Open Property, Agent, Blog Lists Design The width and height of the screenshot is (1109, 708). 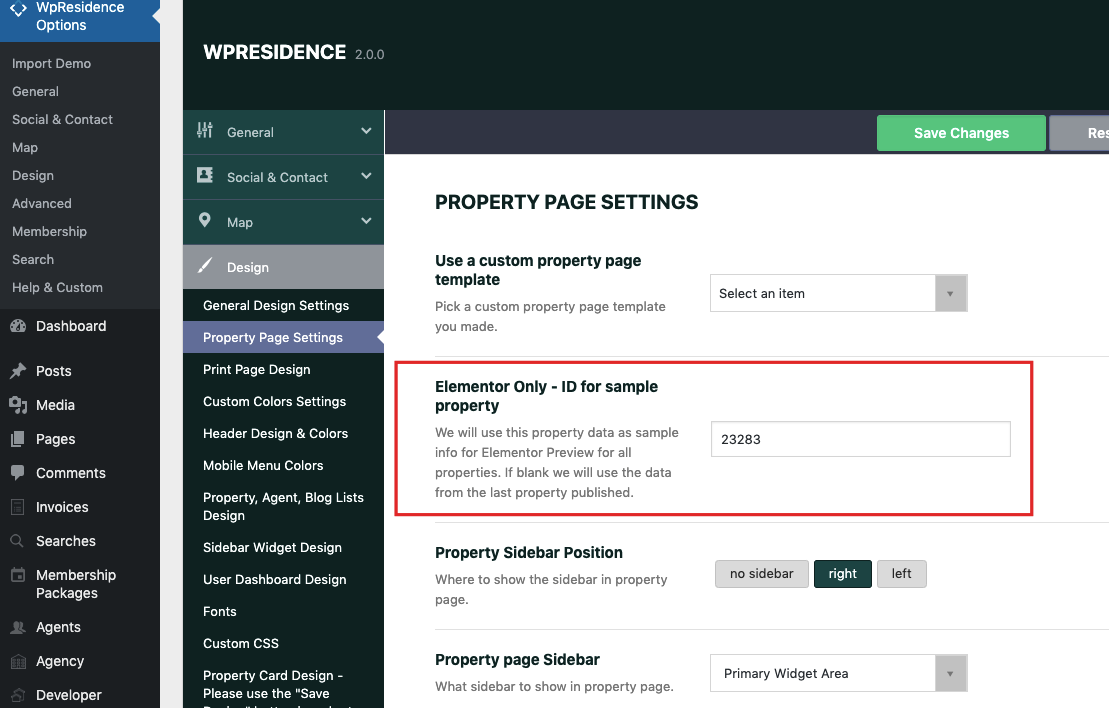point(284,506)
